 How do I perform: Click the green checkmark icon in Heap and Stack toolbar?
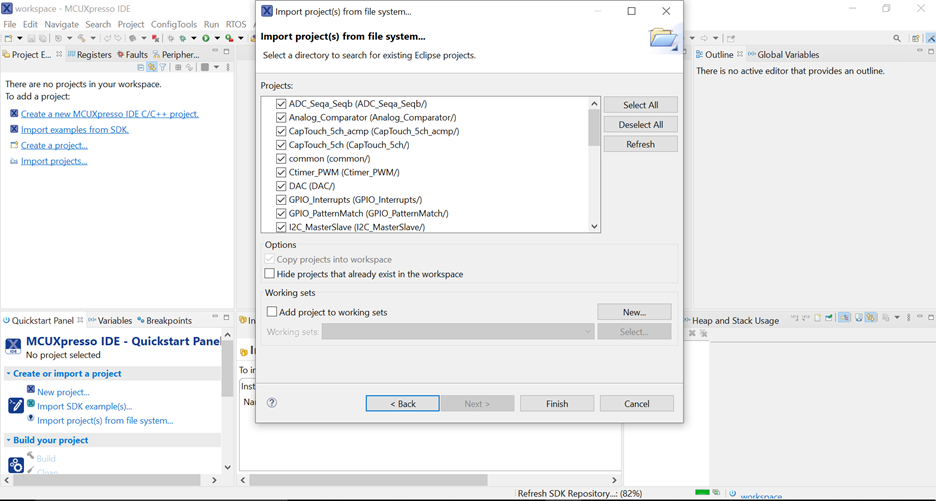coord(829,318)
